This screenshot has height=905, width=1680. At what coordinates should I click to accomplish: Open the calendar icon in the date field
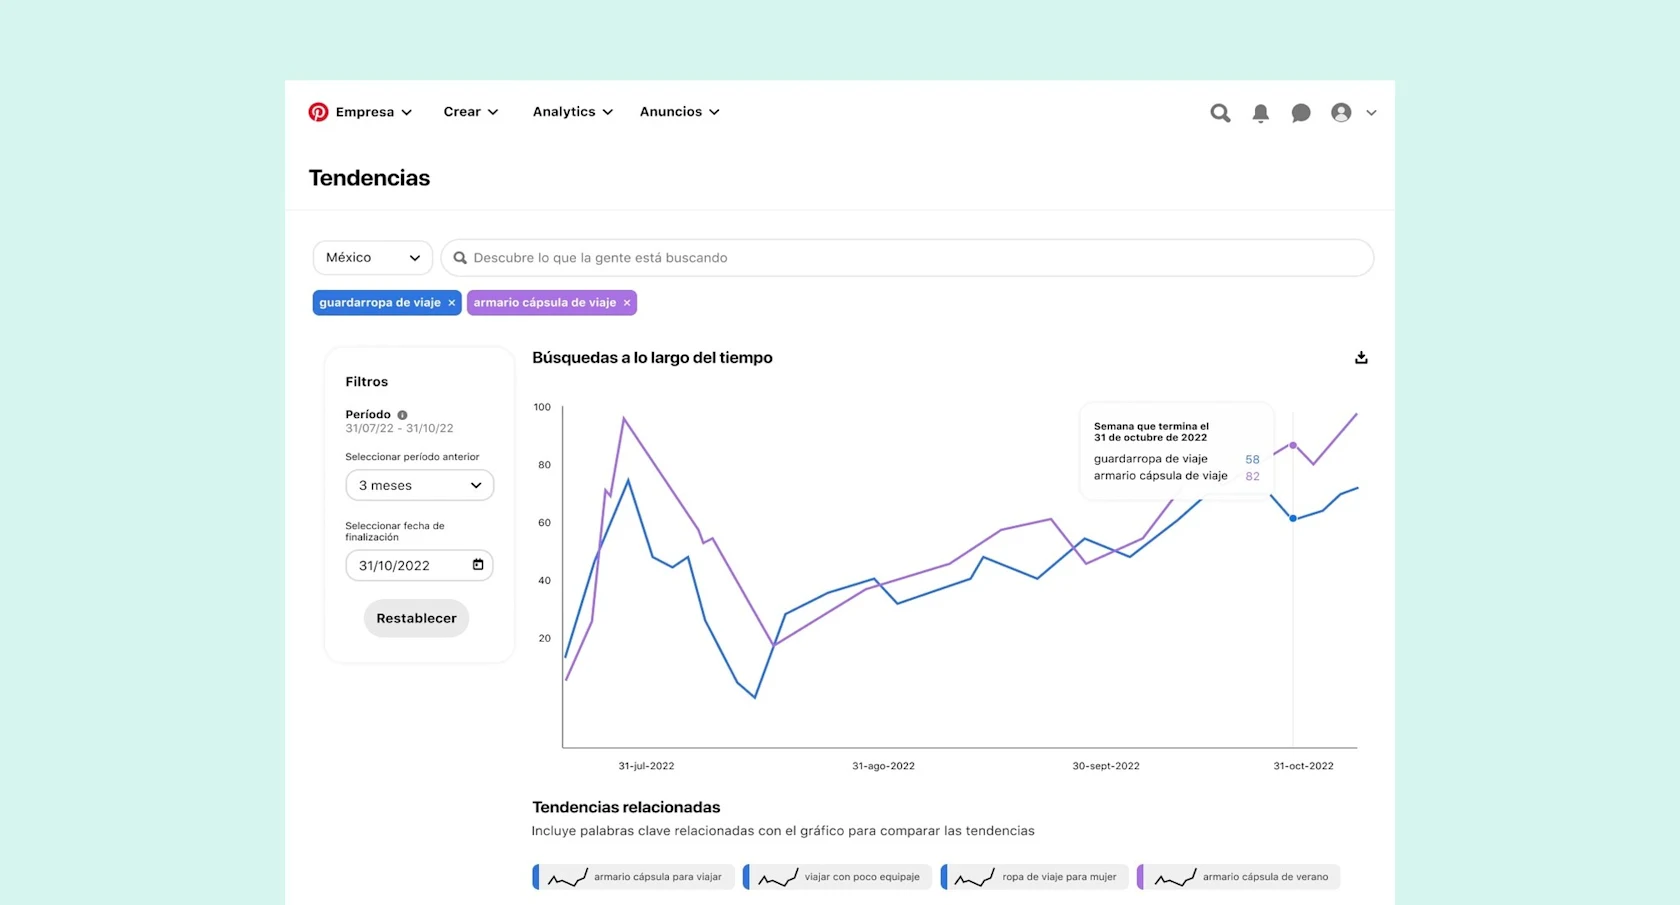[477, 565]
